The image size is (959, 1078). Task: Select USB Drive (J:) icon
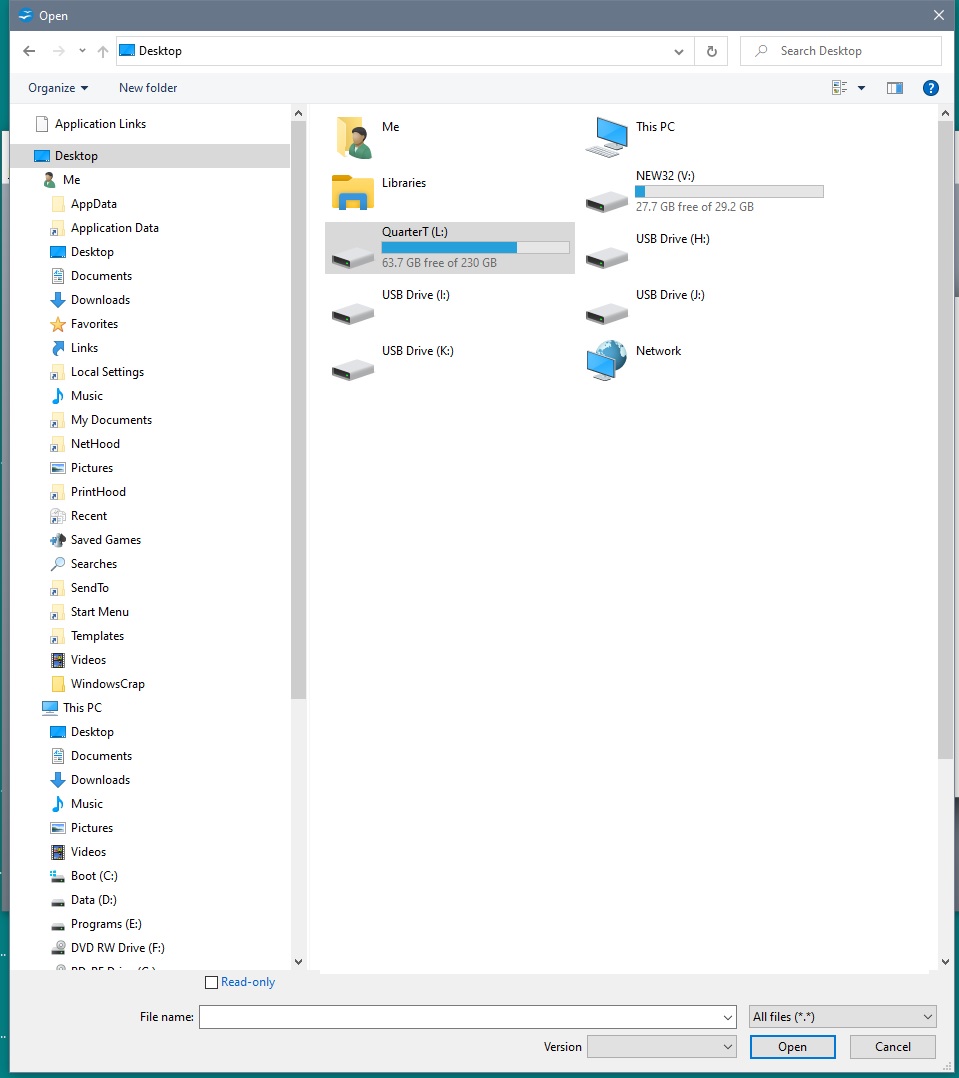[607, 314]
